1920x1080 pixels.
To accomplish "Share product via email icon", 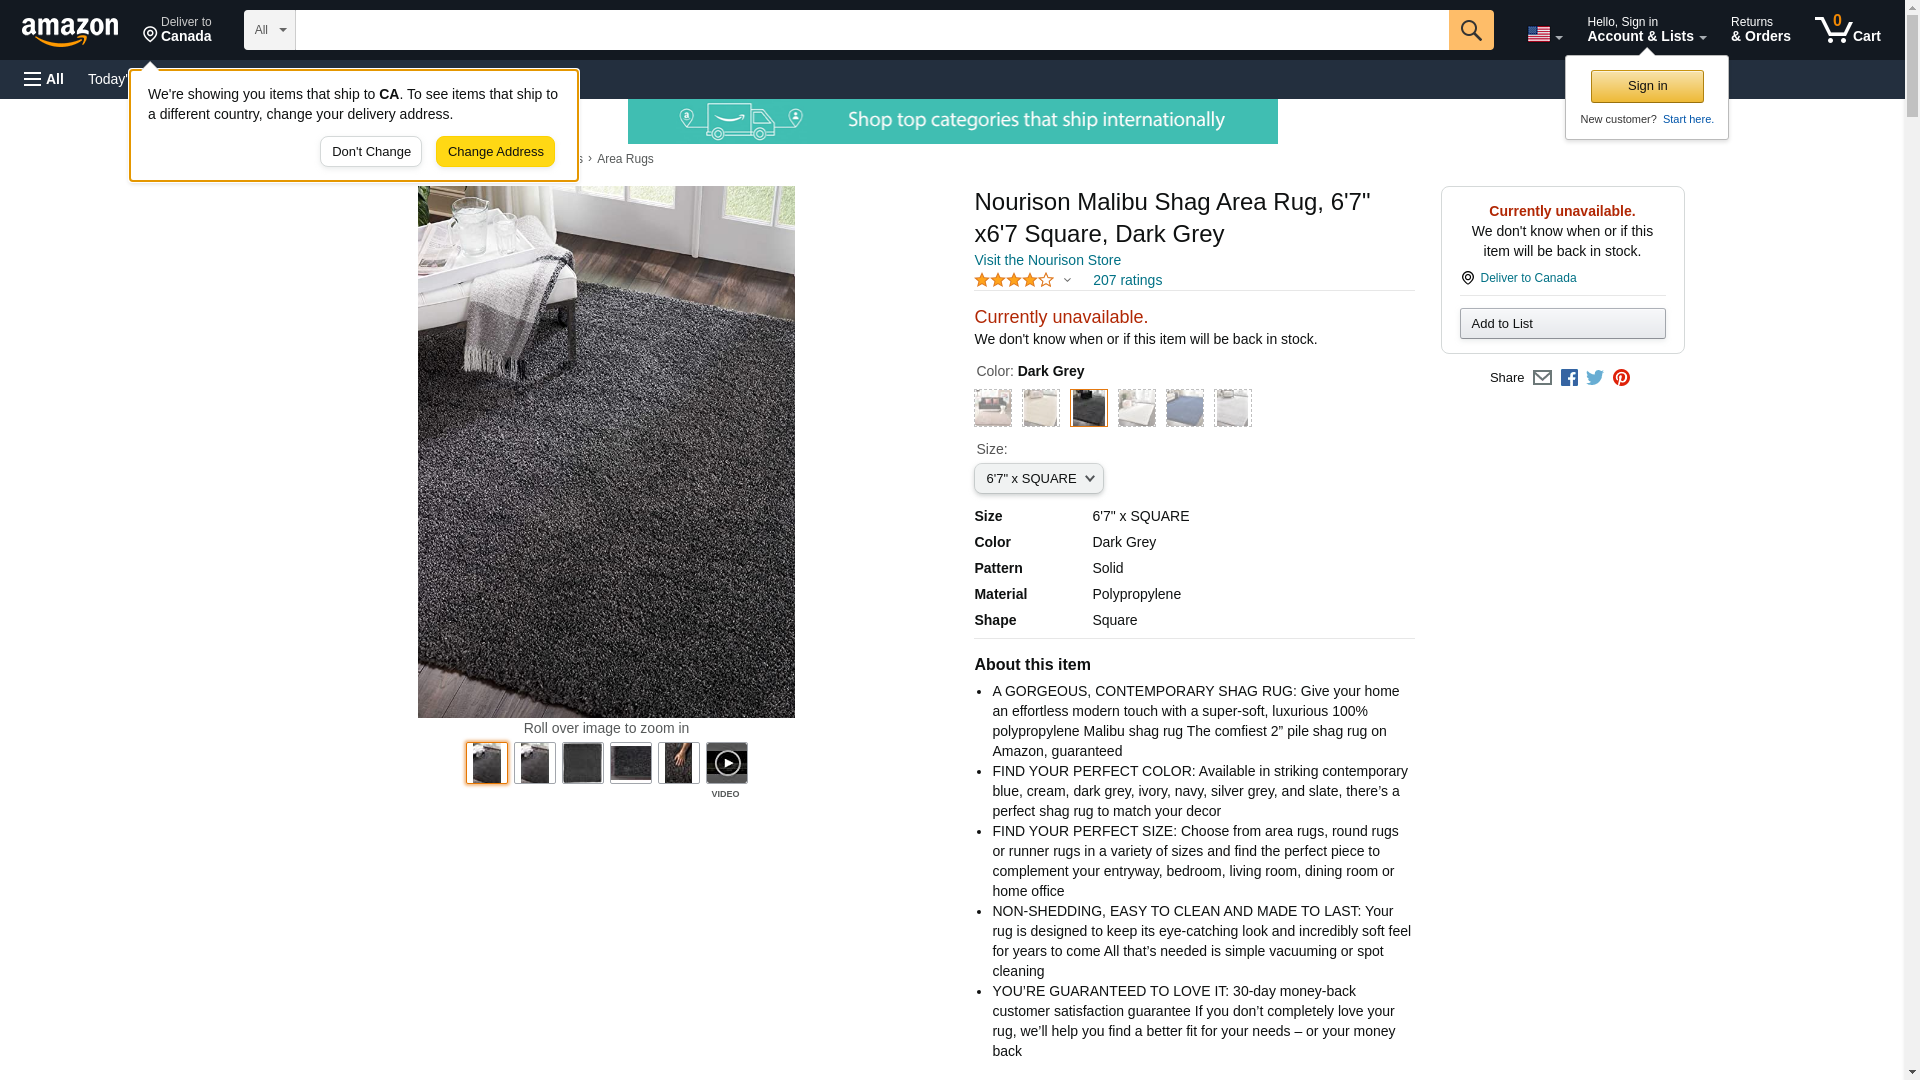I will (x=1542, y=378).
